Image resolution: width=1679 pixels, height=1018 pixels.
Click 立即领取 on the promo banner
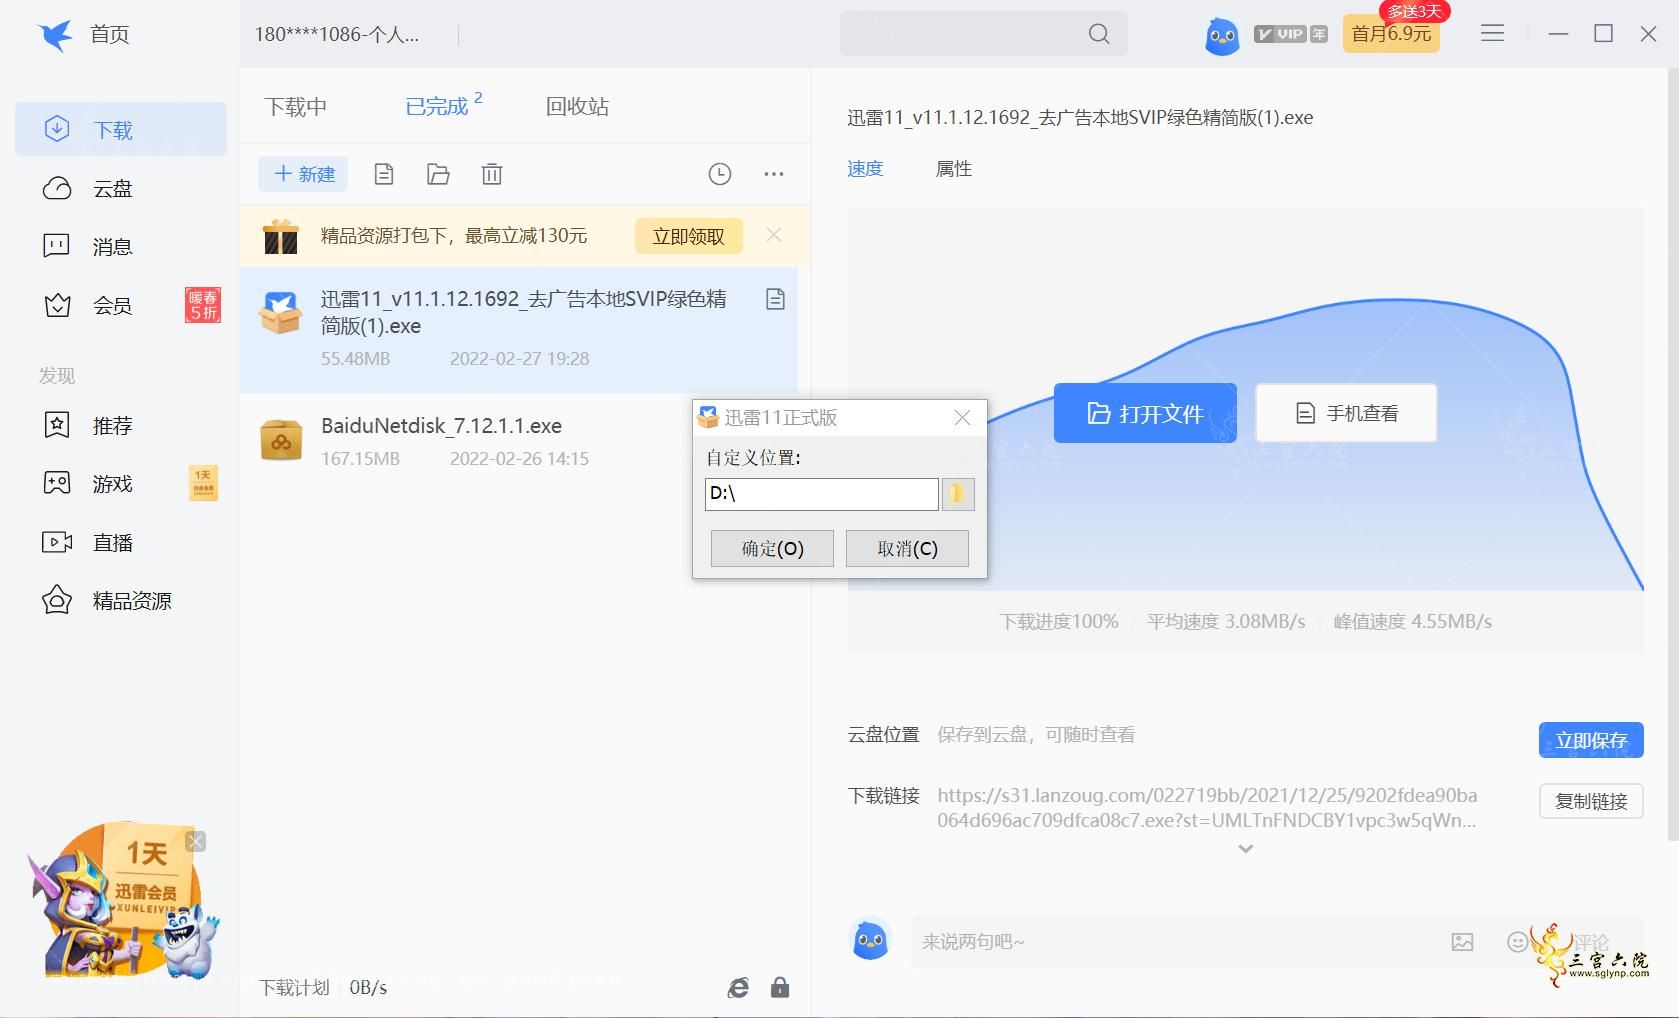coord(689,236)
